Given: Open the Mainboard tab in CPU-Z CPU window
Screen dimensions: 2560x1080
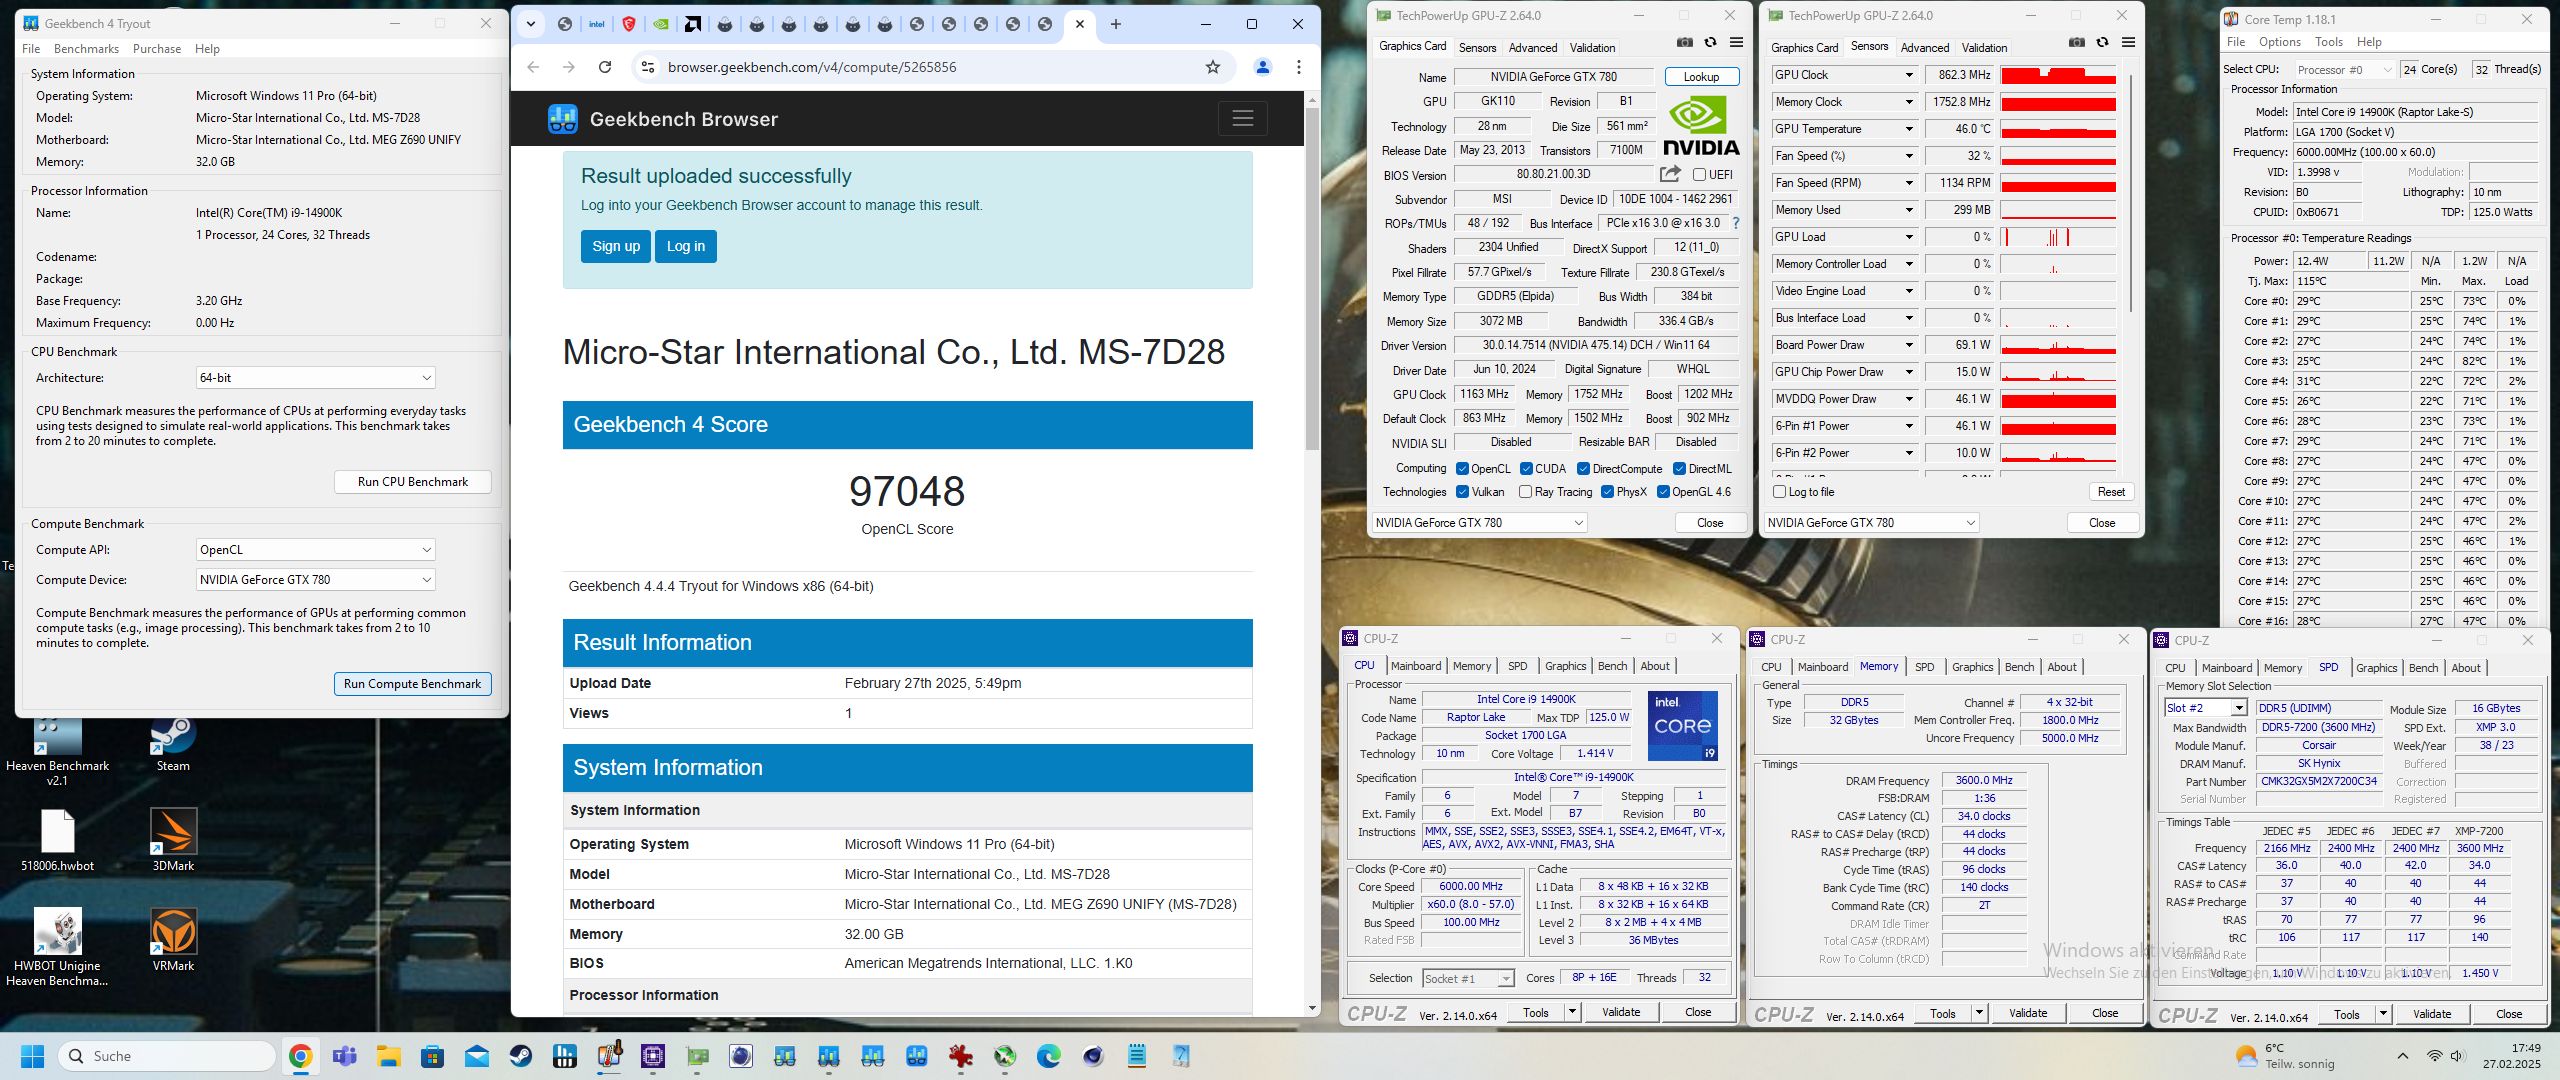Looking at the screenshot, I should click(1416, 666).
